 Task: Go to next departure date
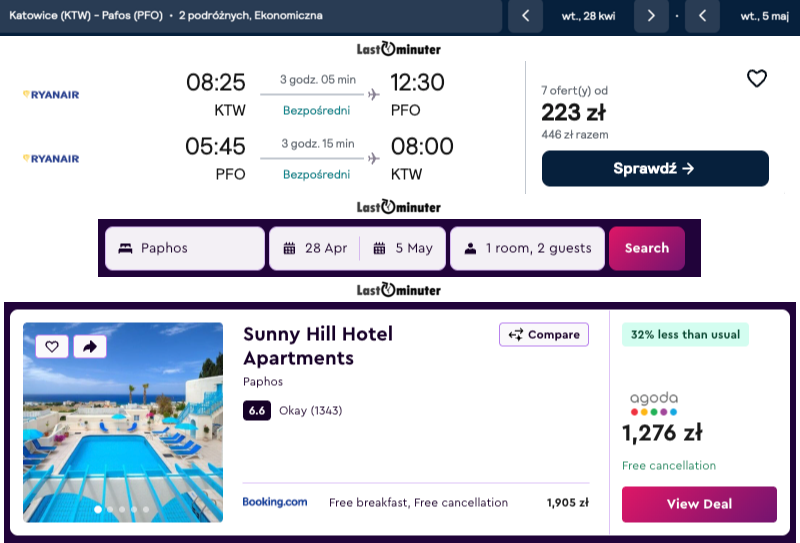pyautogui.click(x=651, y=15)
